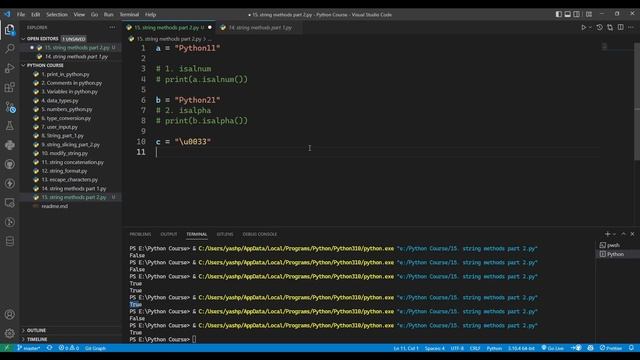
Task: Open the Database cylinder view
Action: [x=9, y=241]
